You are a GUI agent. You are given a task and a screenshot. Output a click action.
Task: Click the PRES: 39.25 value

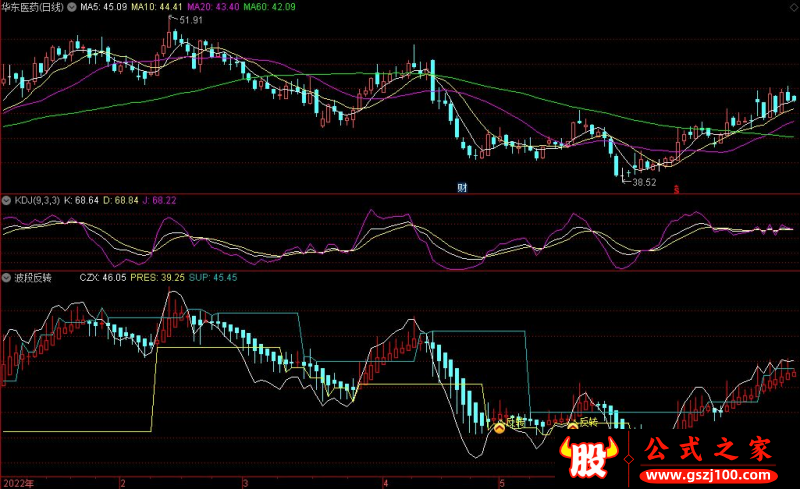tap(157, 278)
